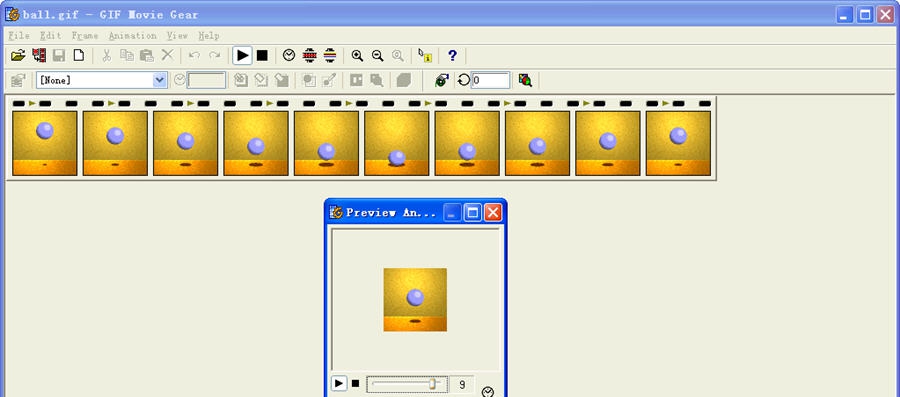The height and width of the screenshot is (397, 900).
Task: Open timing settings with the clock icon
Action: point(289,56)
